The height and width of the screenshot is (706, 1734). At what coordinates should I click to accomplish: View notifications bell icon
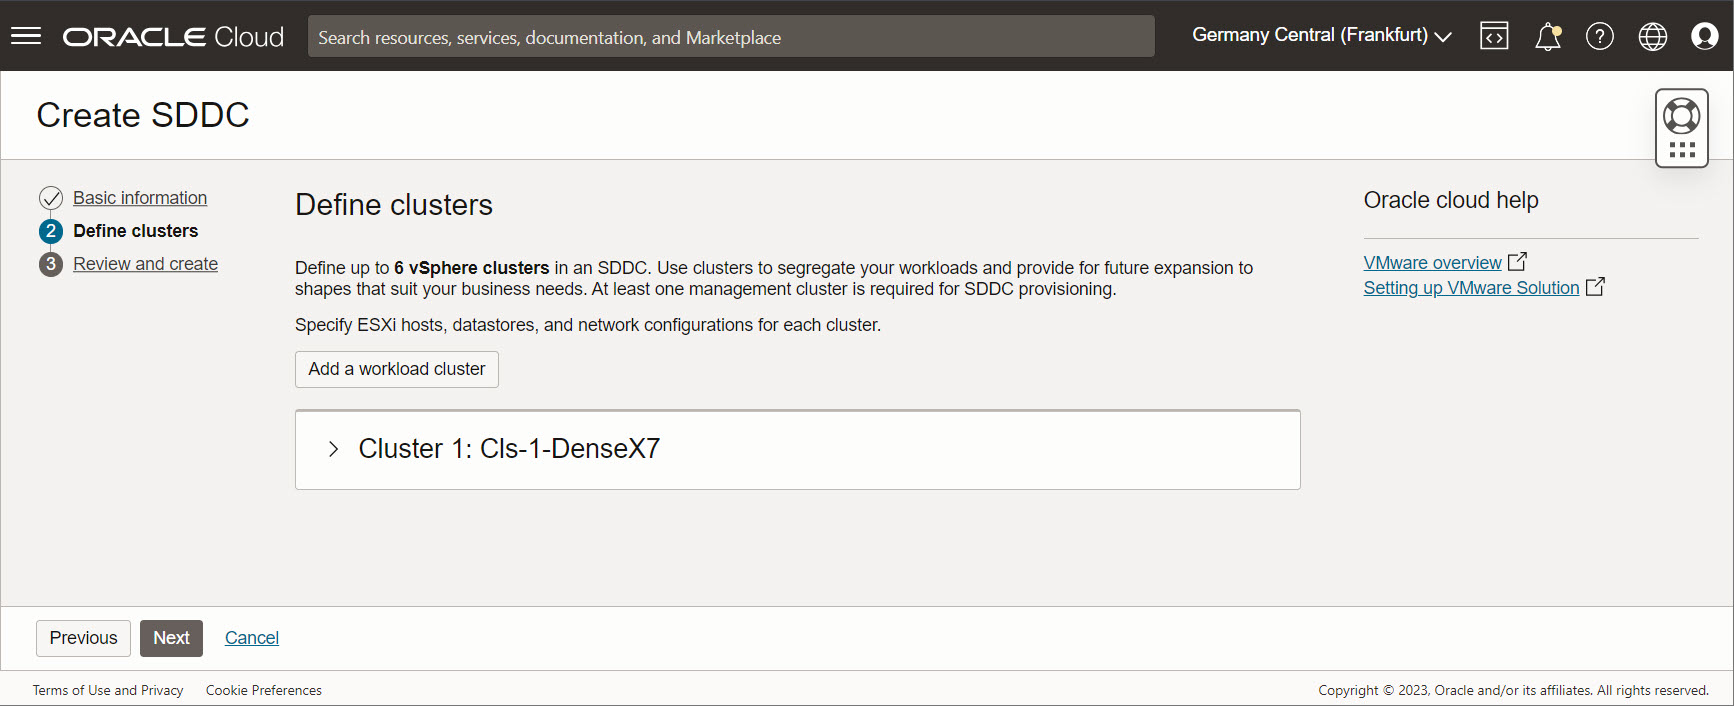pos(1547,37)
